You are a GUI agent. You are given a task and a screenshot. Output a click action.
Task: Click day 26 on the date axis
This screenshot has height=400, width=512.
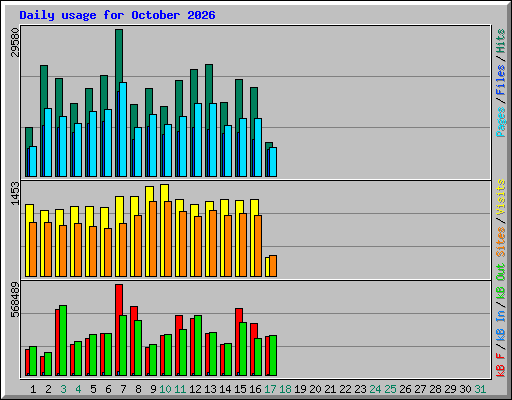pos(405,389)
